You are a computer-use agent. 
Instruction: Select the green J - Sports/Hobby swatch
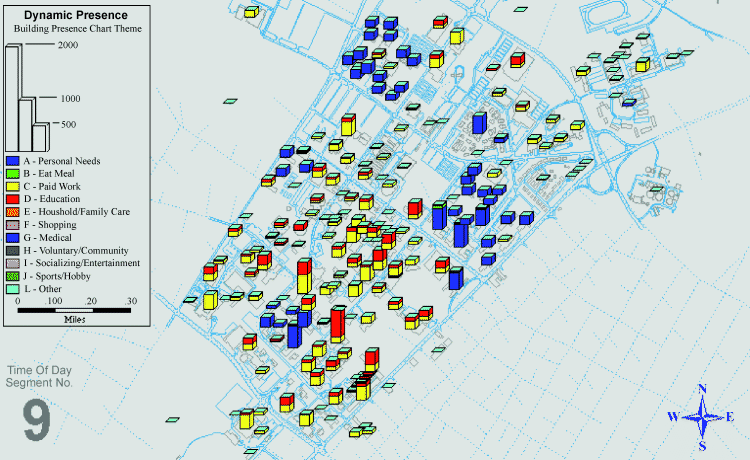pyautogui.click(x=12, y=276)
